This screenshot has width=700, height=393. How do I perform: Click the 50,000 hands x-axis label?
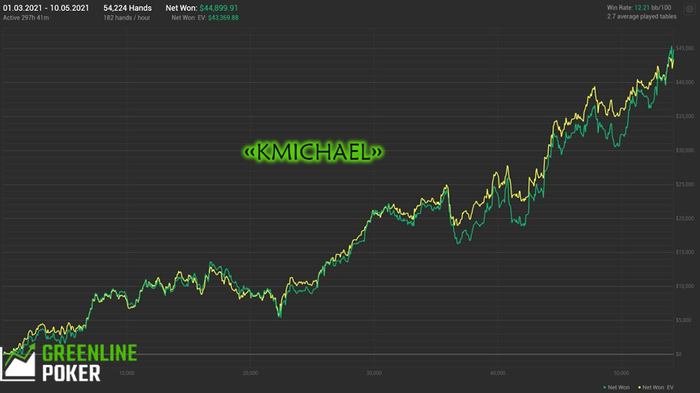[x=621, y=373]
